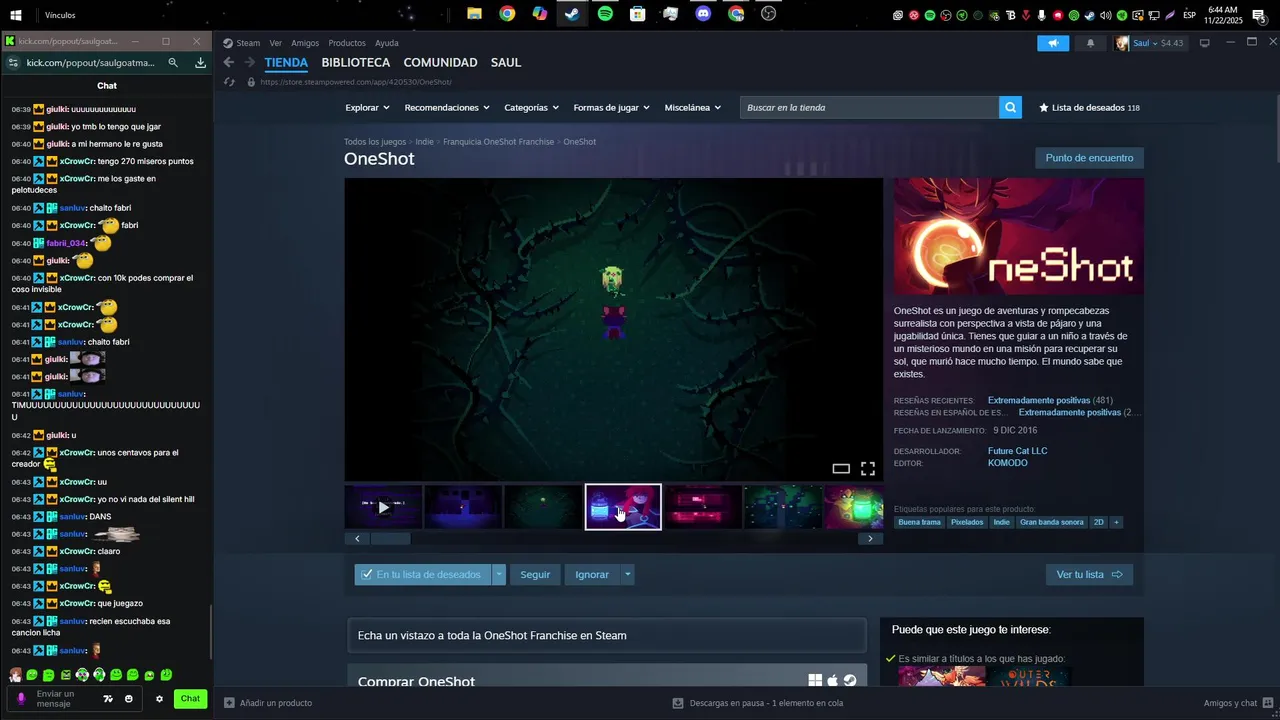Click the Buena trama tag
1280x720 pixels.
pos(919,522)
